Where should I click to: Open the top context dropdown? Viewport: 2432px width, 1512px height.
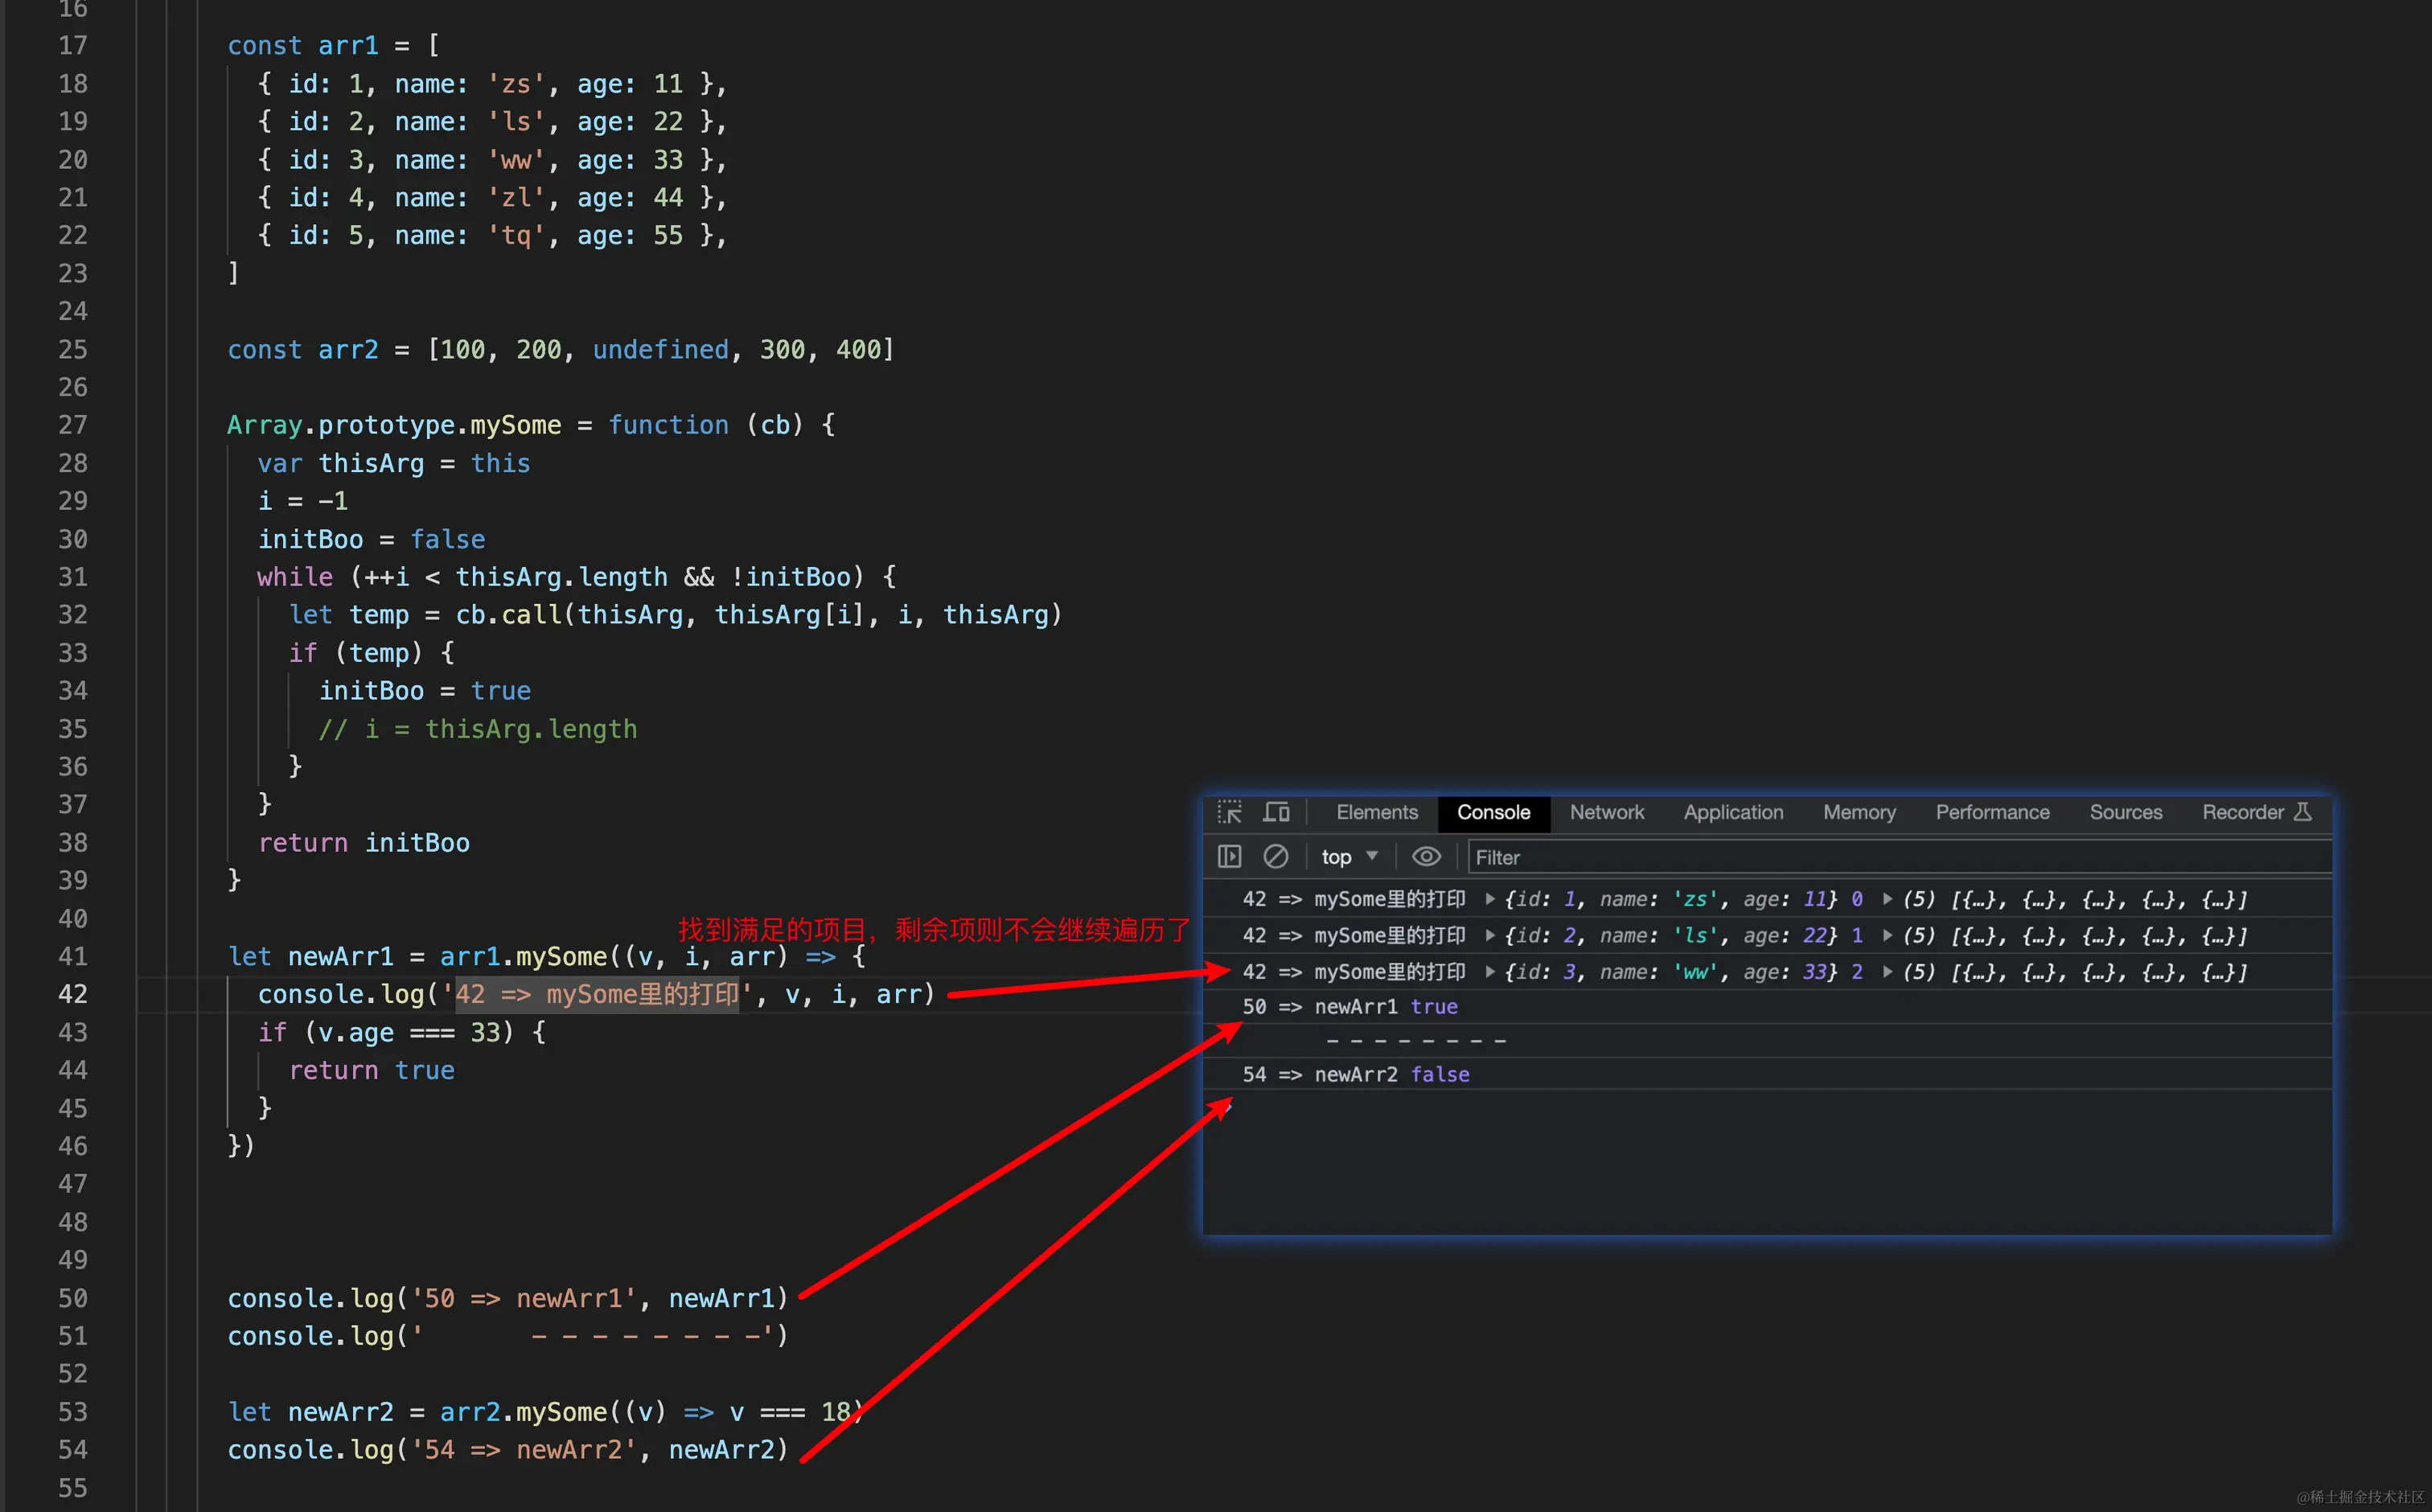pyautogui.click(x=1349, y=857)
